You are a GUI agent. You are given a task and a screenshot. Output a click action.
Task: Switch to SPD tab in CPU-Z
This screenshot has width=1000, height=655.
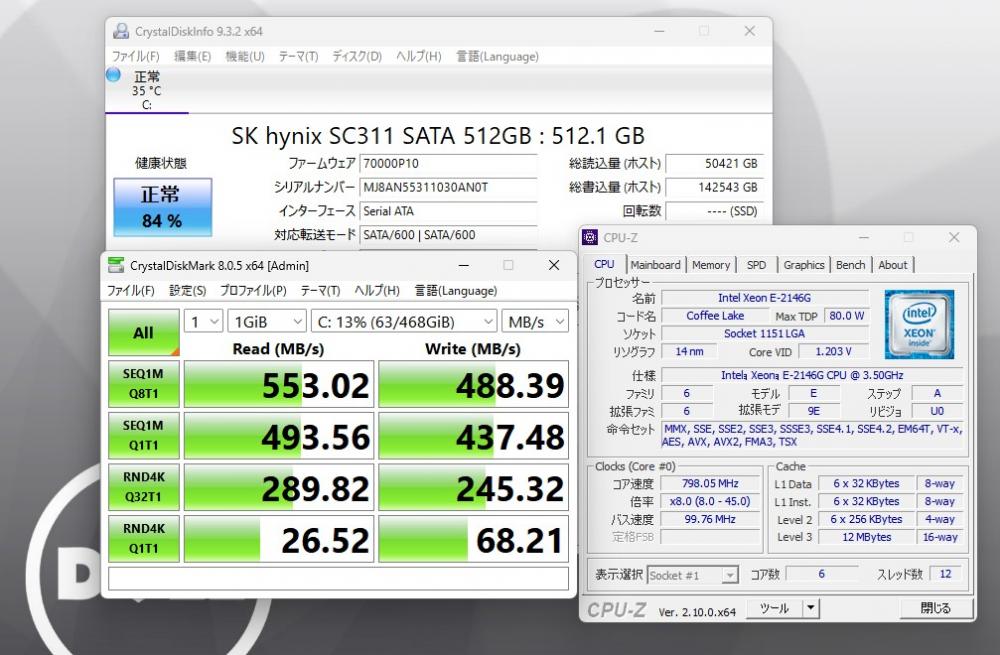756,265
